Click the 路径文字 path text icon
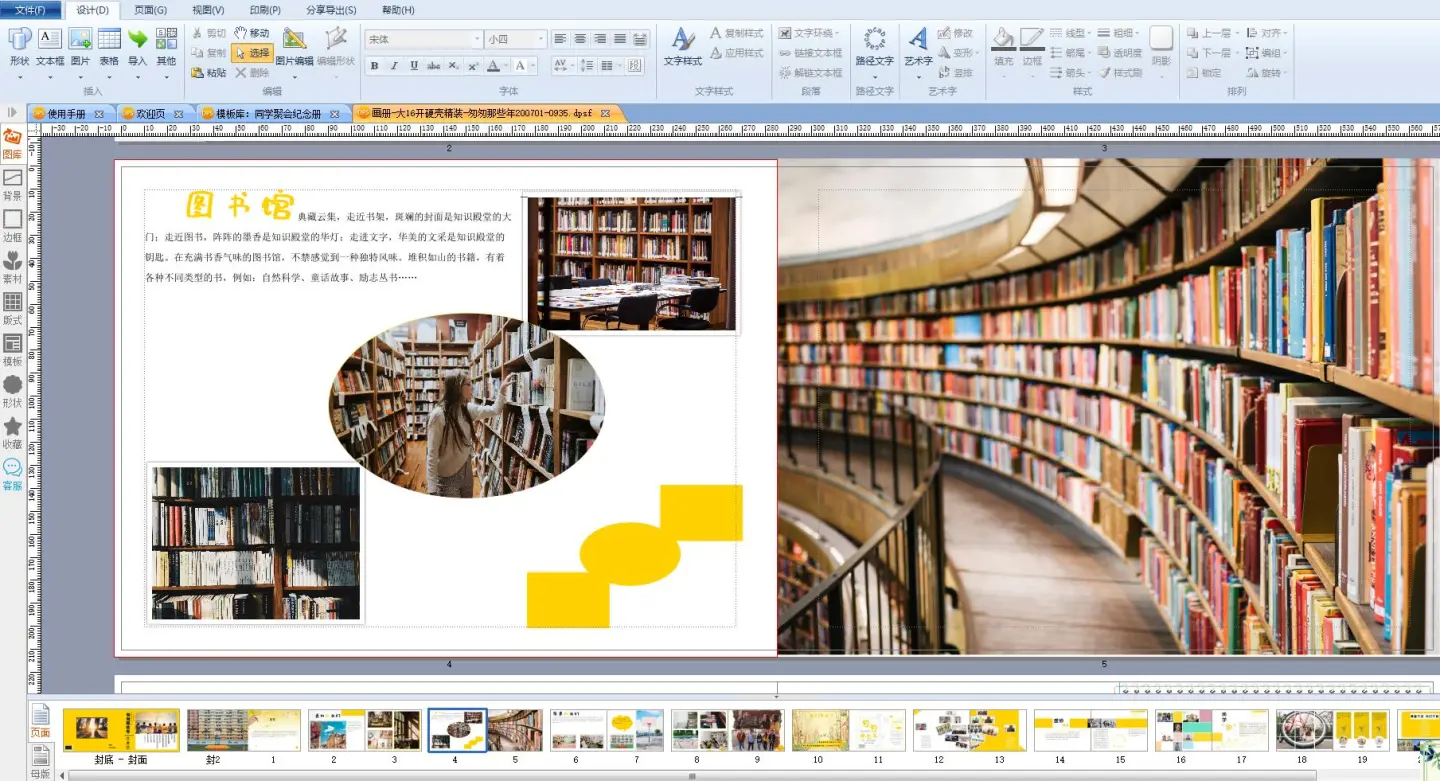 click(x=874, y=48)
